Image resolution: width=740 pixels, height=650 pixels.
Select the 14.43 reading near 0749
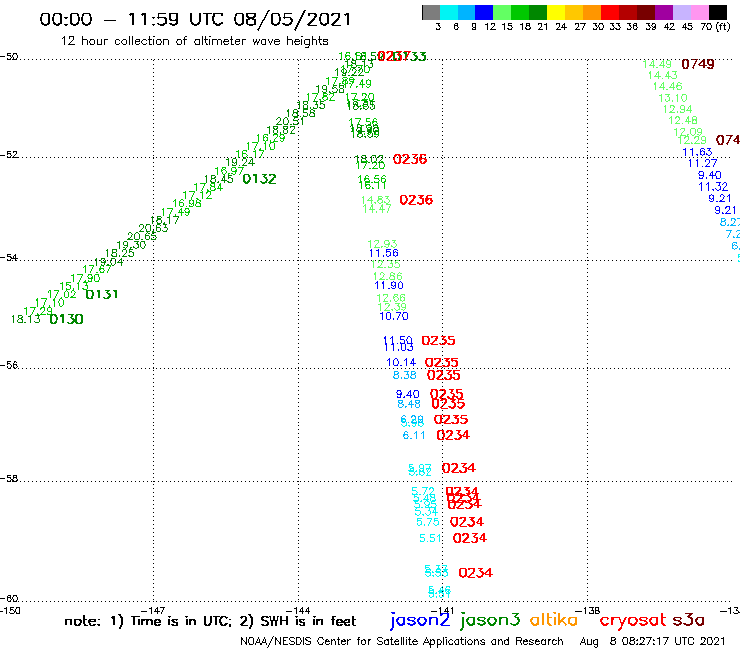click(663, 76)
